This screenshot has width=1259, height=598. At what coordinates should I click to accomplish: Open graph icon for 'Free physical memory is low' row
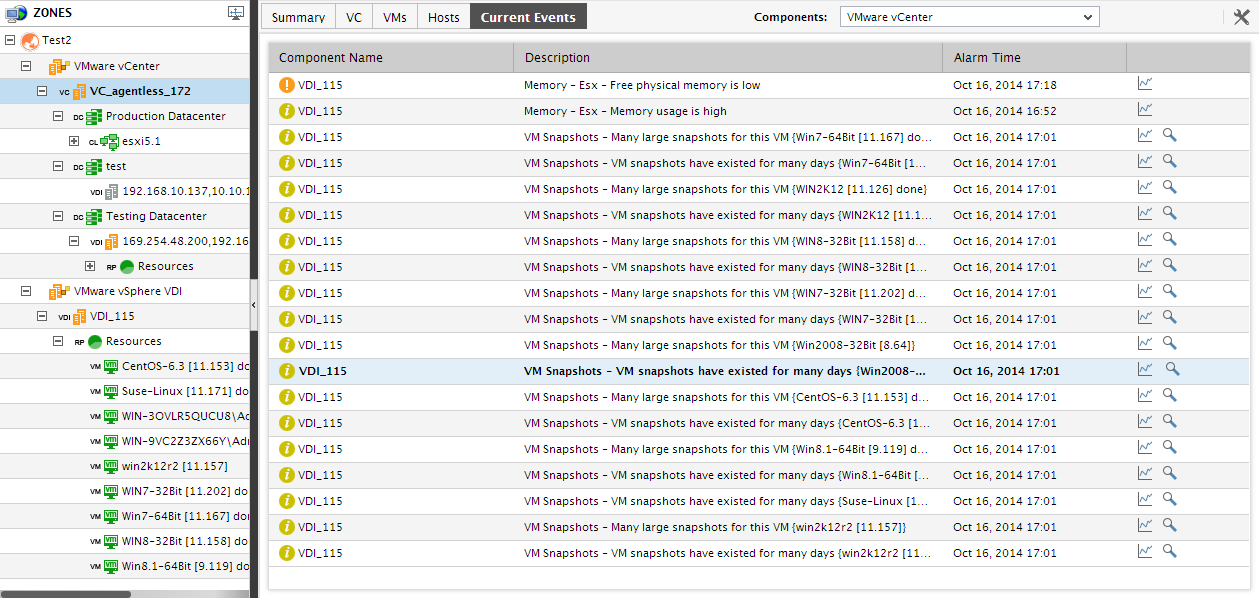1145,84
